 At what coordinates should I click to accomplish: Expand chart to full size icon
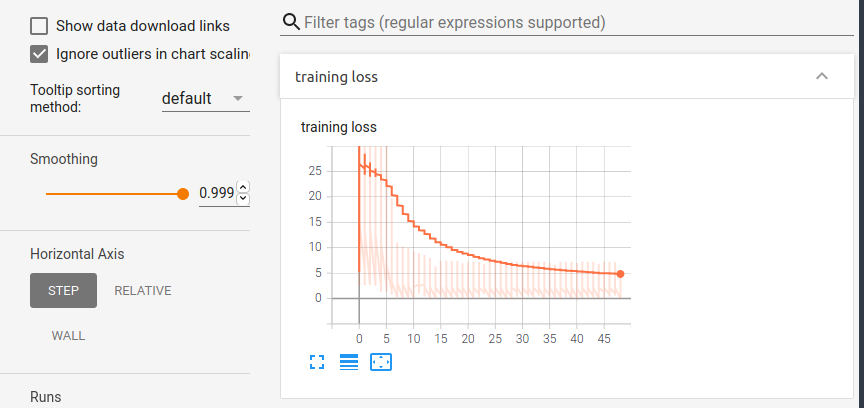click(318, 362)
